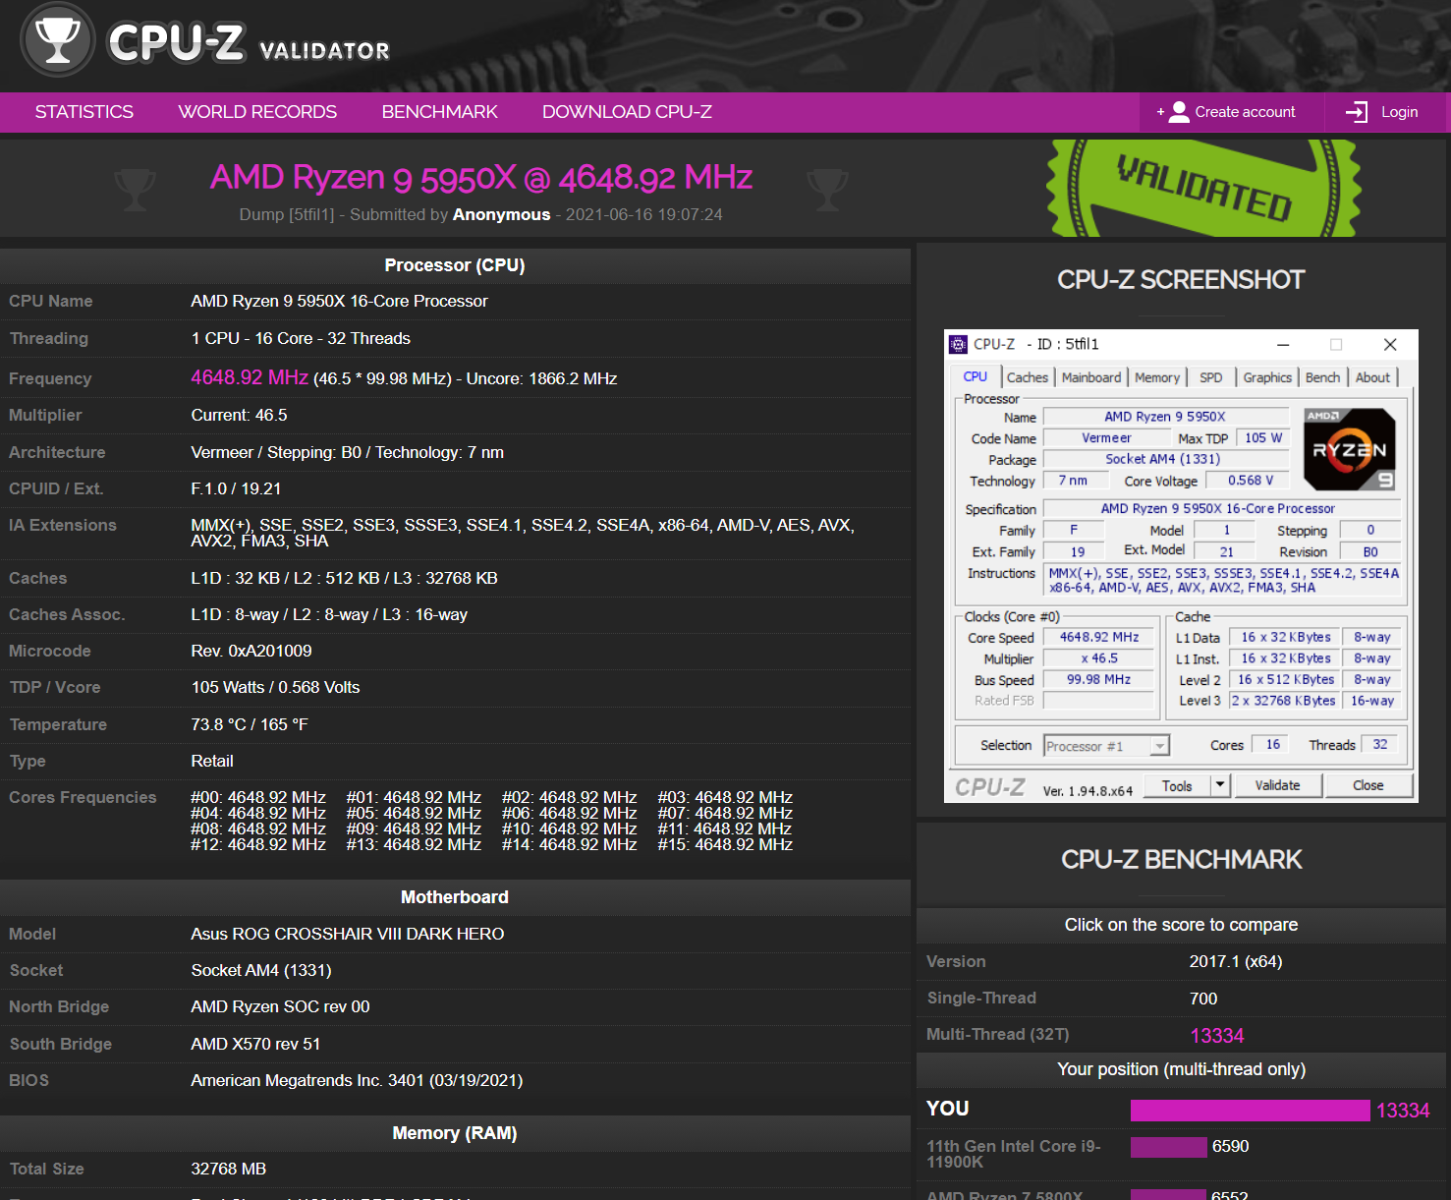Viewport: 1451px width, 1200px height.
Task: Switch to the Memory tab
Action: click(1157, 377)
